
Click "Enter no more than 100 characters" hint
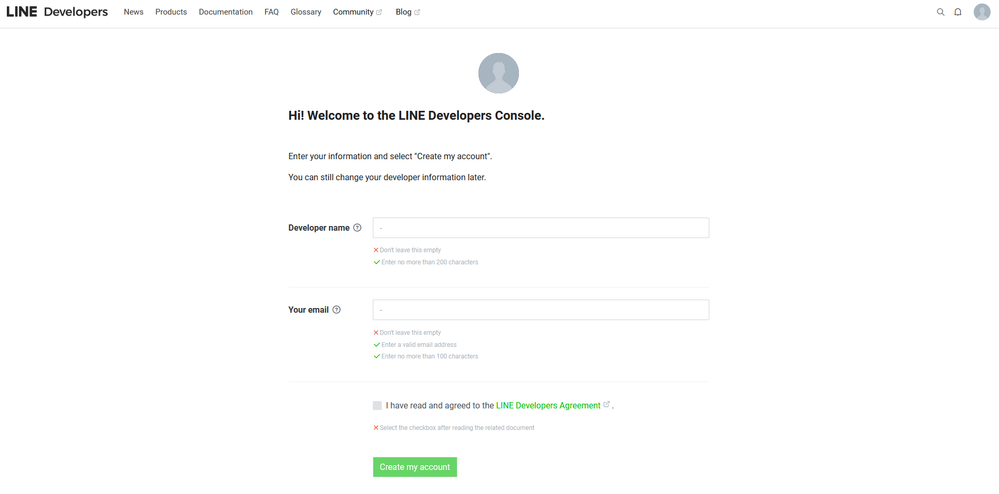coord(429,356)
